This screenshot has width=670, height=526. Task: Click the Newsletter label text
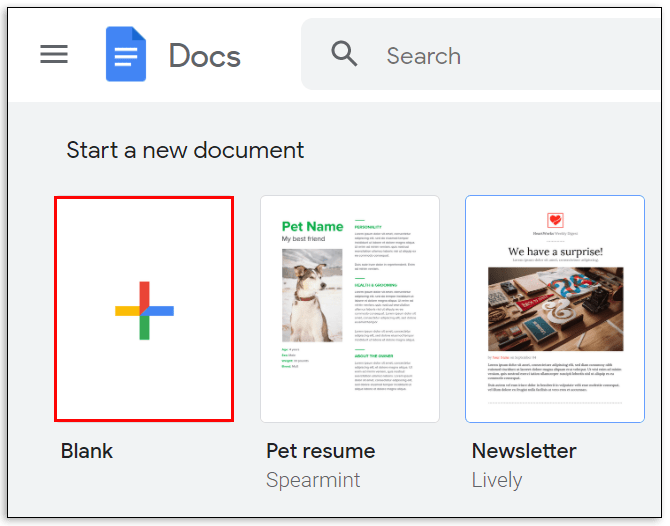coord(524,451)
